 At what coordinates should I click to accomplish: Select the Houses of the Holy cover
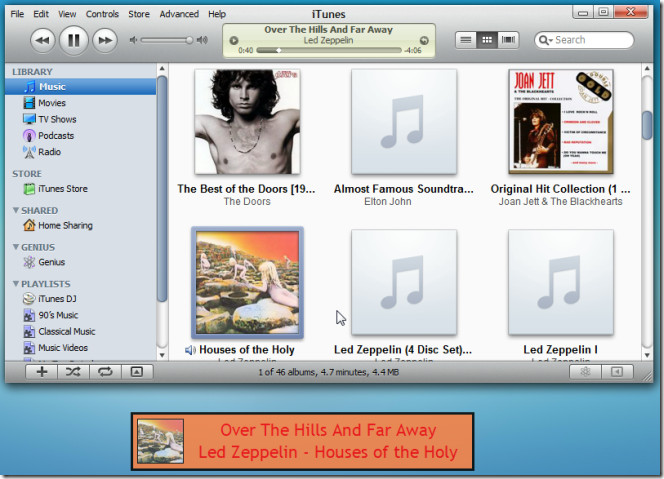click(247, 282)
